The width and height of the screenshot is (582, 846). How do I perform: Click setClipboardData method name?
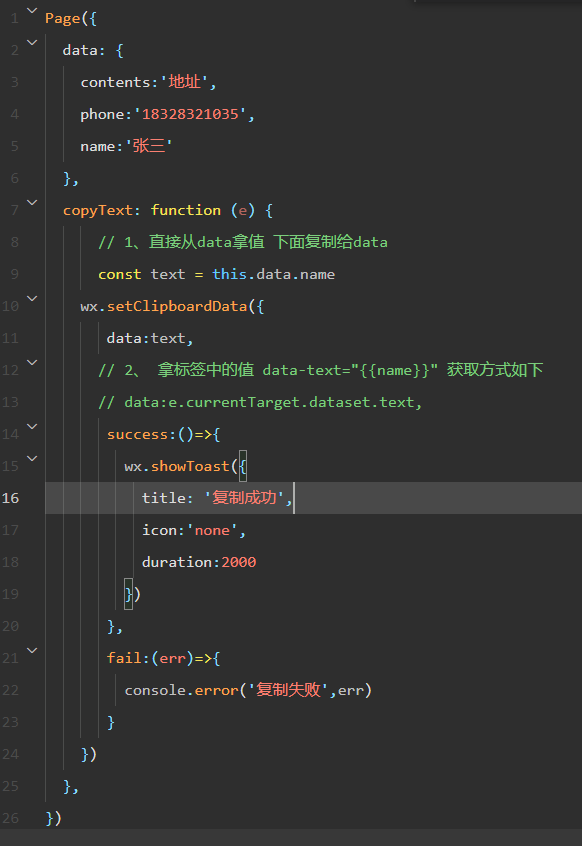click(x=177, y=306)
